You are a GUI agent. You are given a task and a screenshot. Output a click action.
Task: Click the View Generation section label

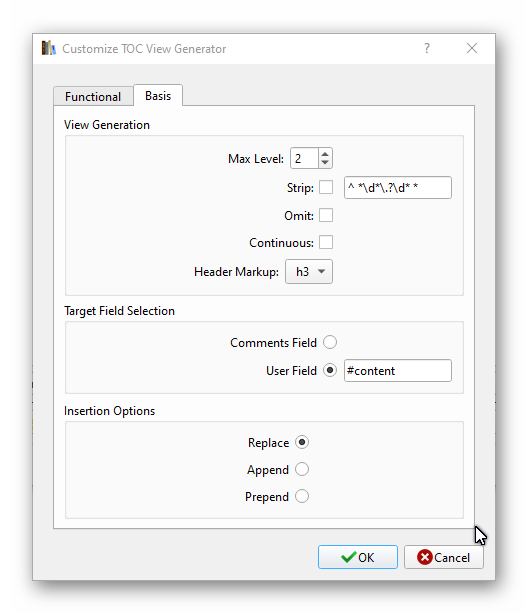[x=107, y=125]
